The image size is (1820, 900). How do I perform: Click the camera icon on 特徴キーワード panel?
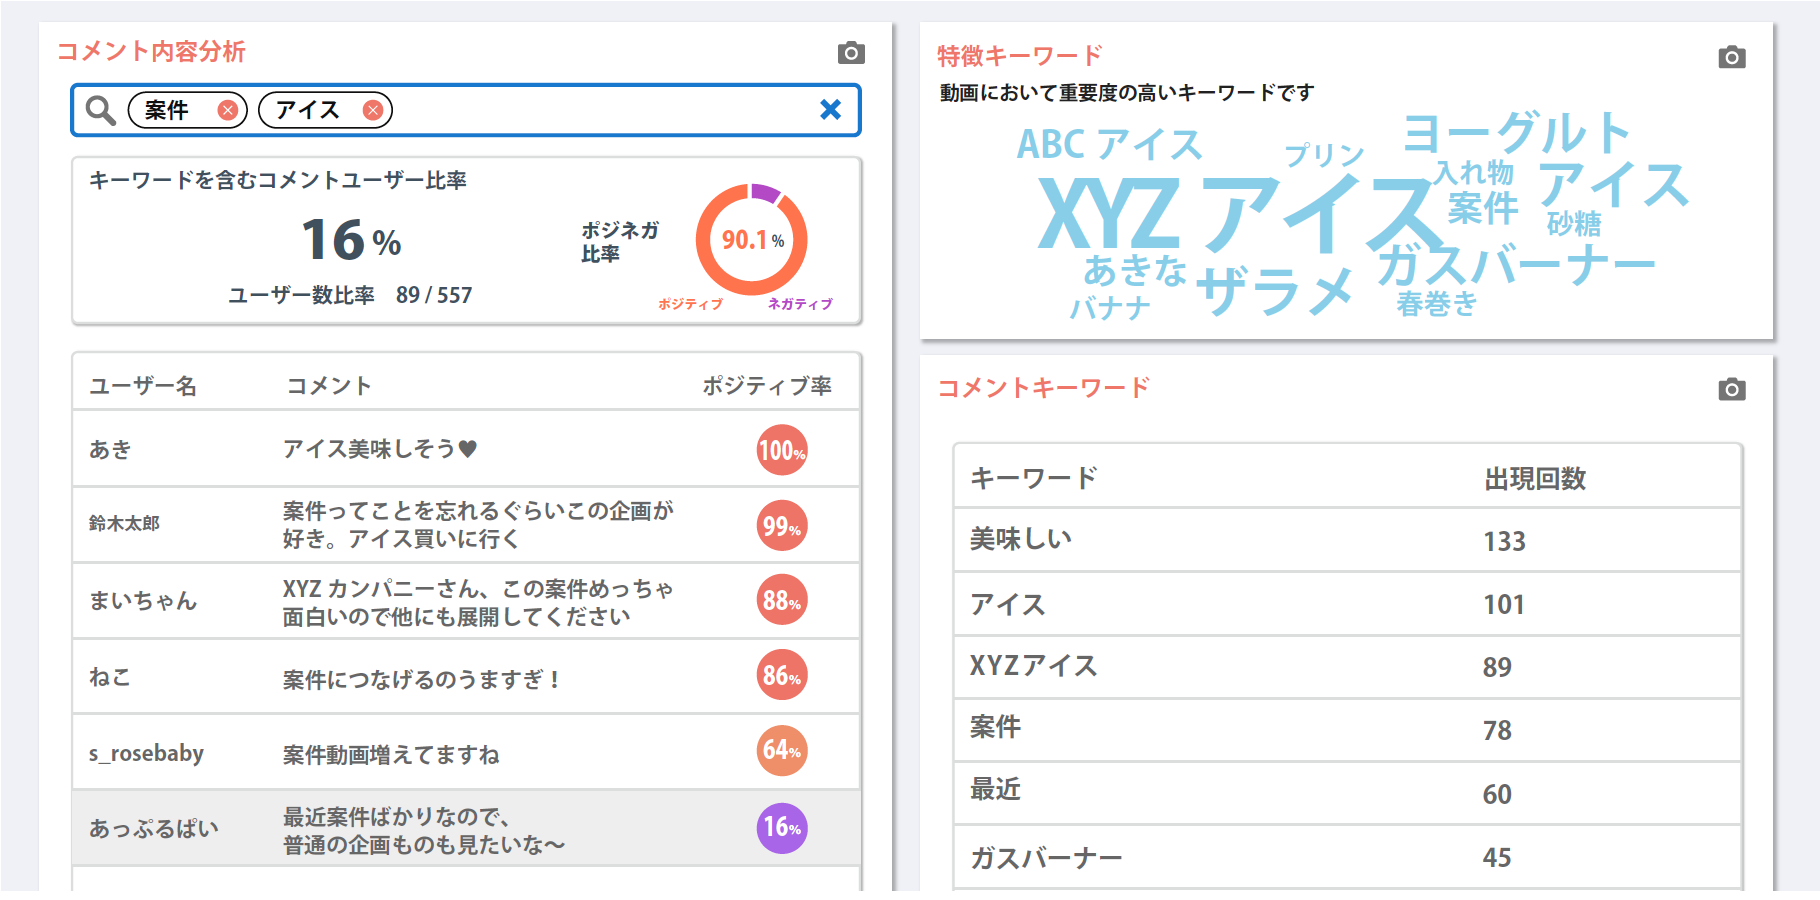(1734, 57)
